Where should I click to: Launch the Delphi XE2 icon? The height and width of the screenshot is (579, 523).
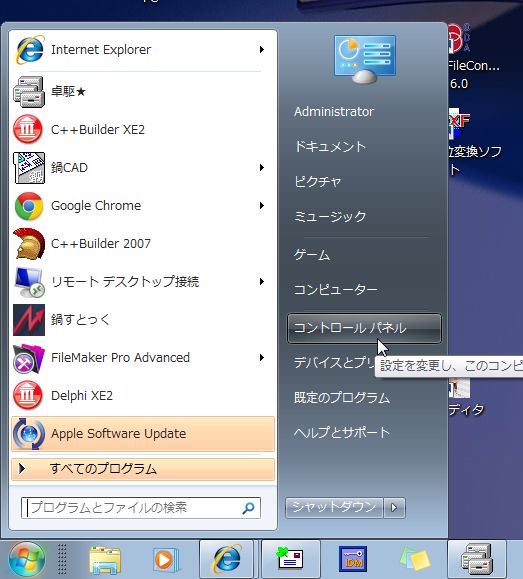coord(28,395)
